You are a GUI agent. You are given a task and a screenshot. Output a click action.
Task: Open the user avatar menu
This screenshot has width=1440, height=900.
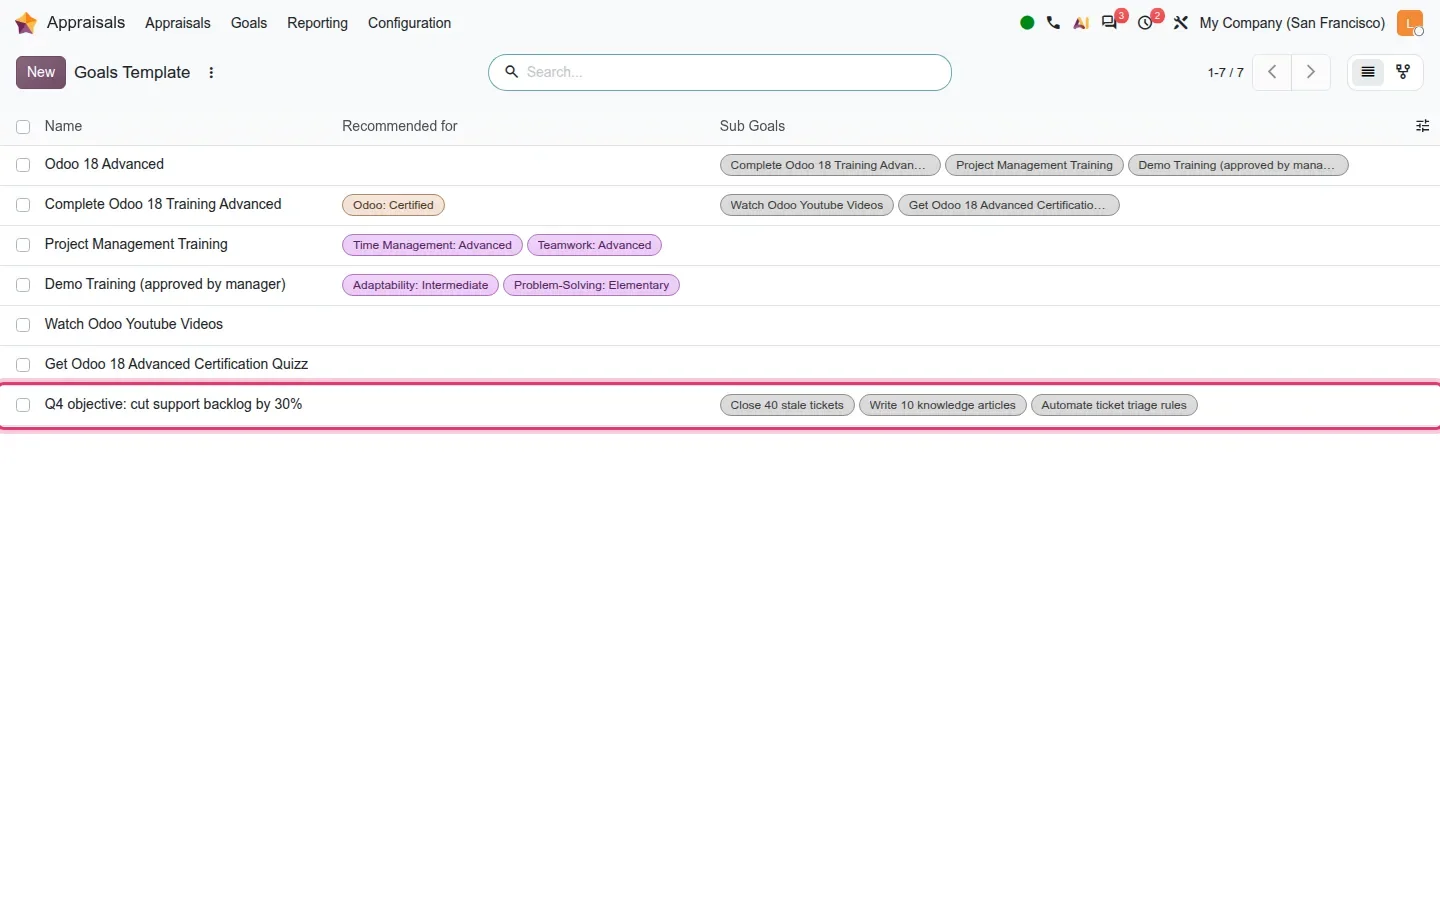point(1410,23)
